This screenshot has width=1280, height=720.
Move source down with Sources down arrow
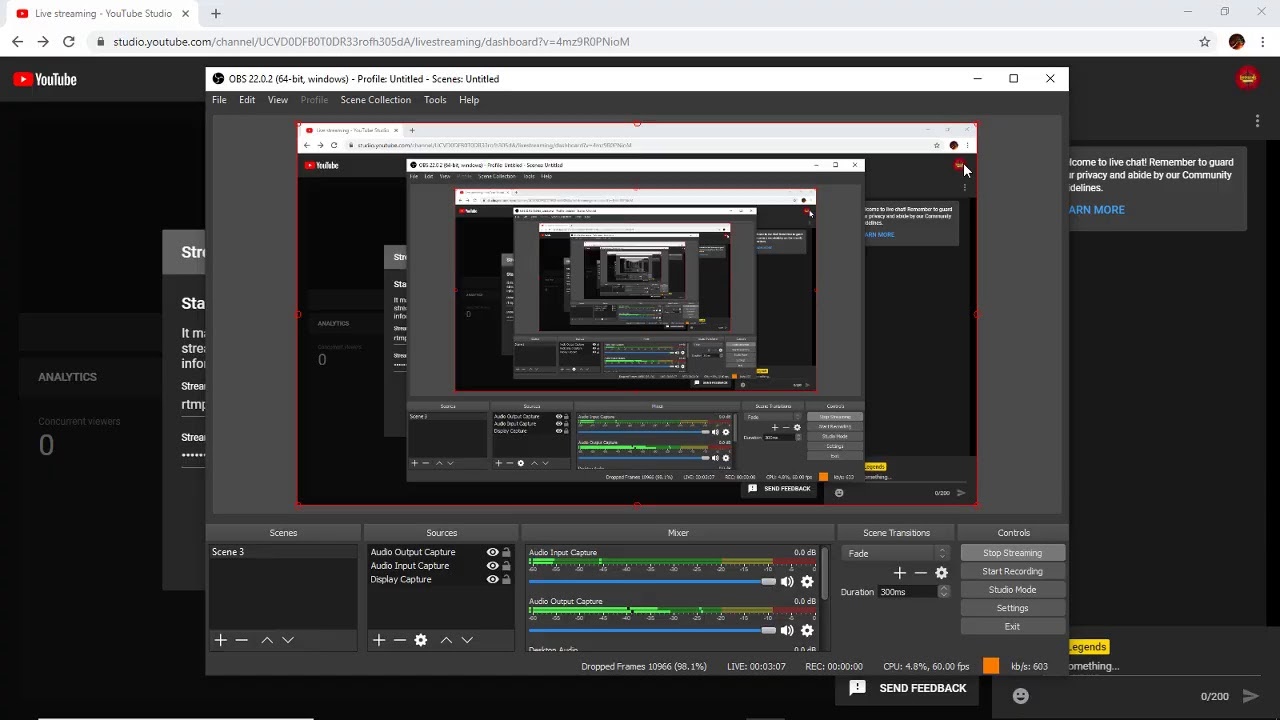click(x=467, y=640)
